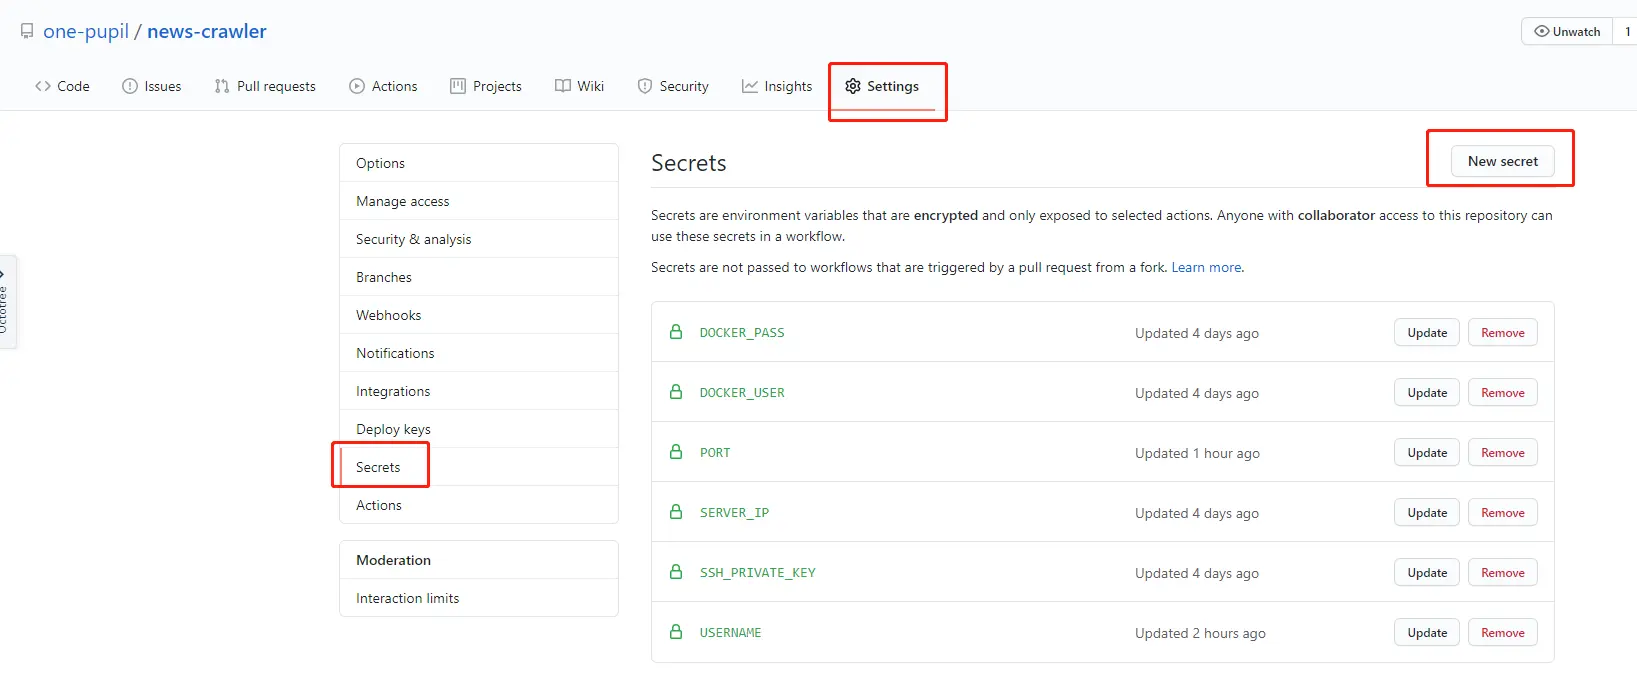This screenshot has height=698, width=1637.
Task: Open Actions in settings sidebar
Action: 479,505
